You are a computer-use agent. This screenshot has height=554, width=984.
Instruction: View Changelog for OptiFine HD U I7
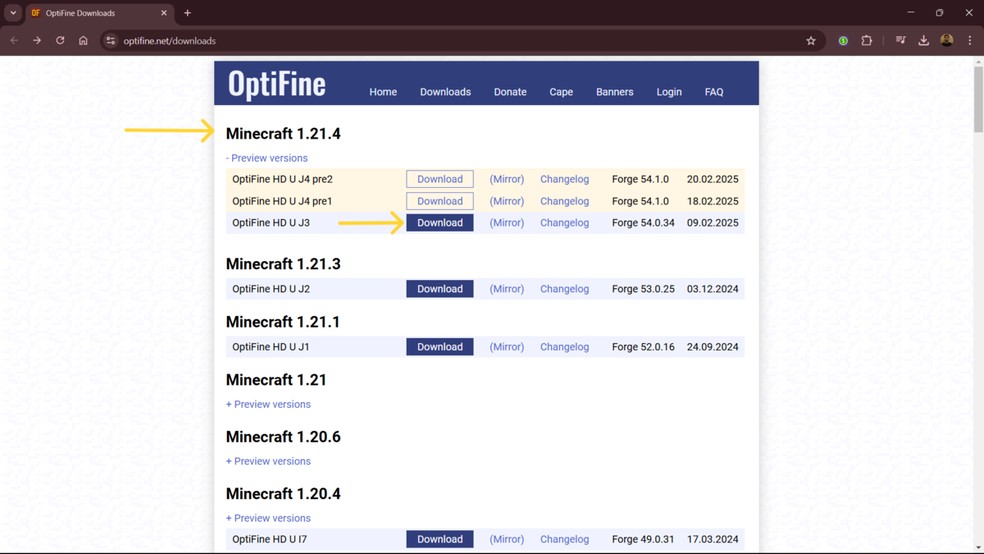[x=564, y=539]
